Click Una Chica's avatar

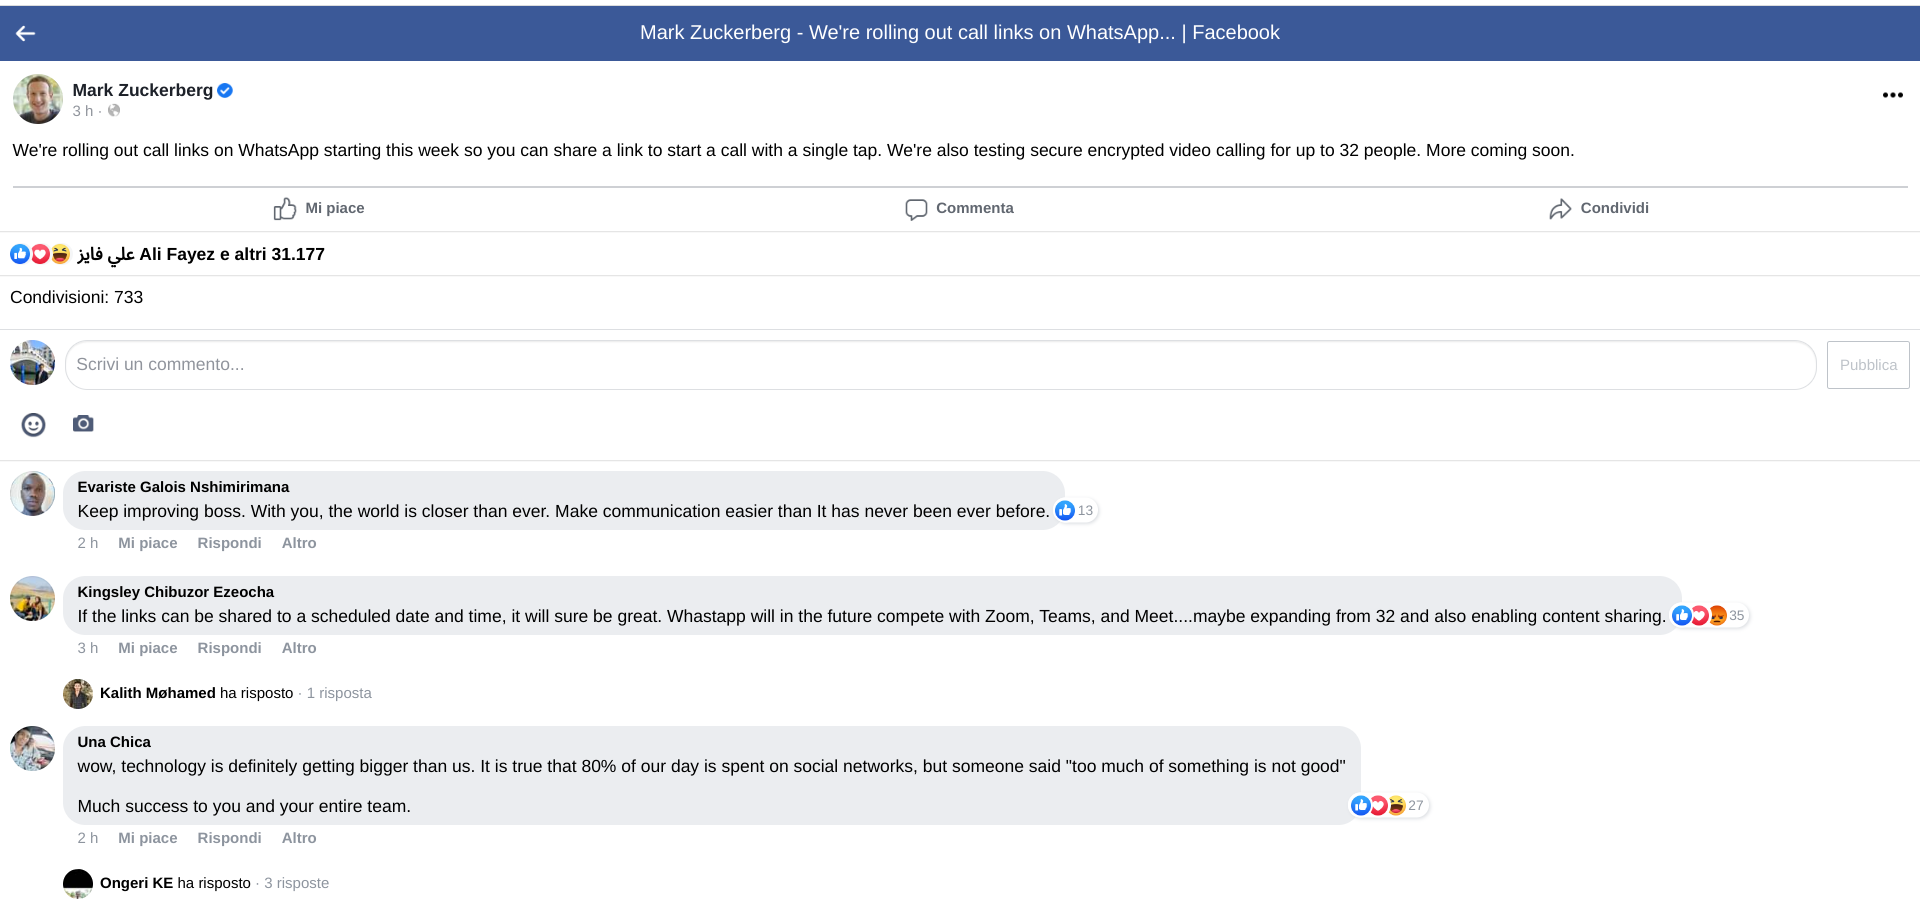[33, 749]
